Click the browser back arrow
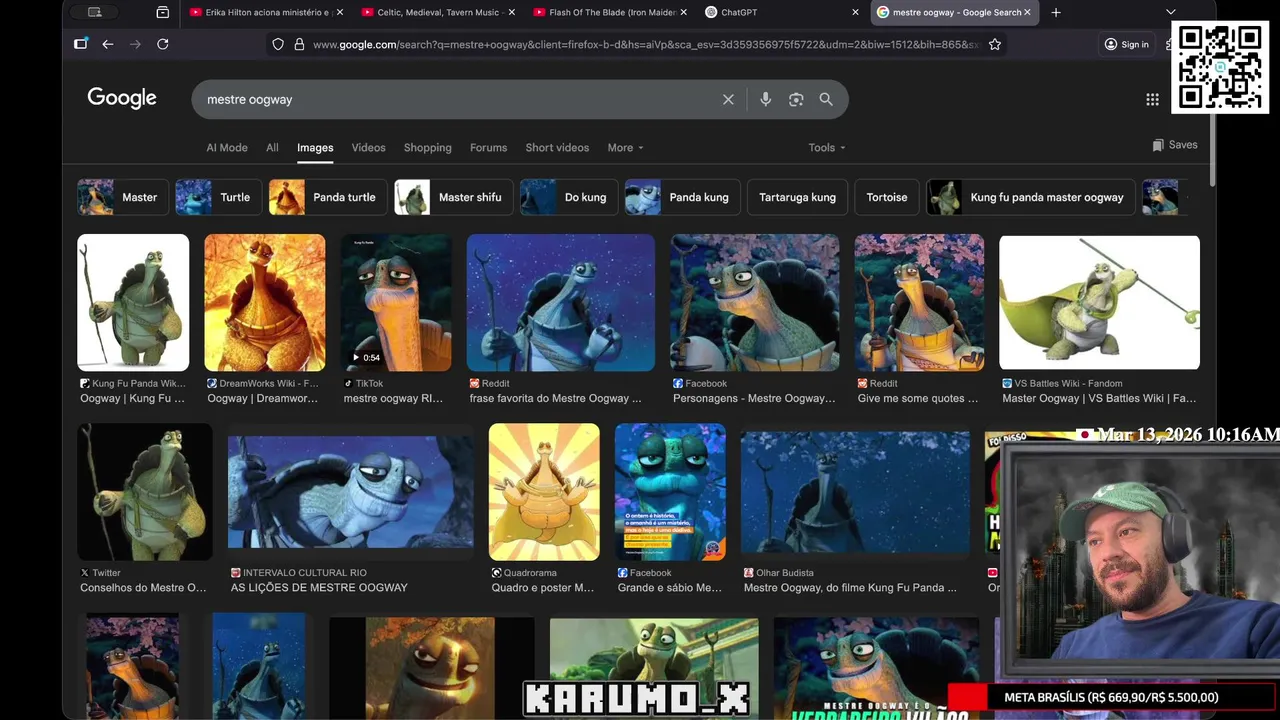 (x=107, y=44)
